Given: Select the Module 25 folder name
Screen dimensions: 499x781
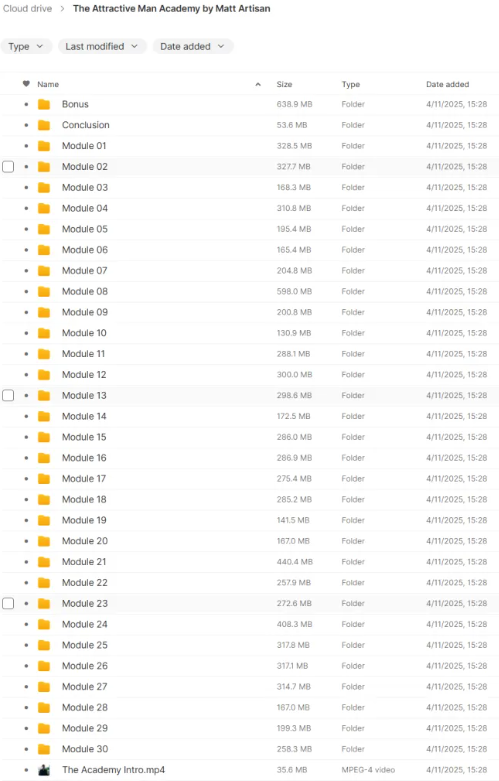Looking at the screenshot, I should [x=85, y=645].
